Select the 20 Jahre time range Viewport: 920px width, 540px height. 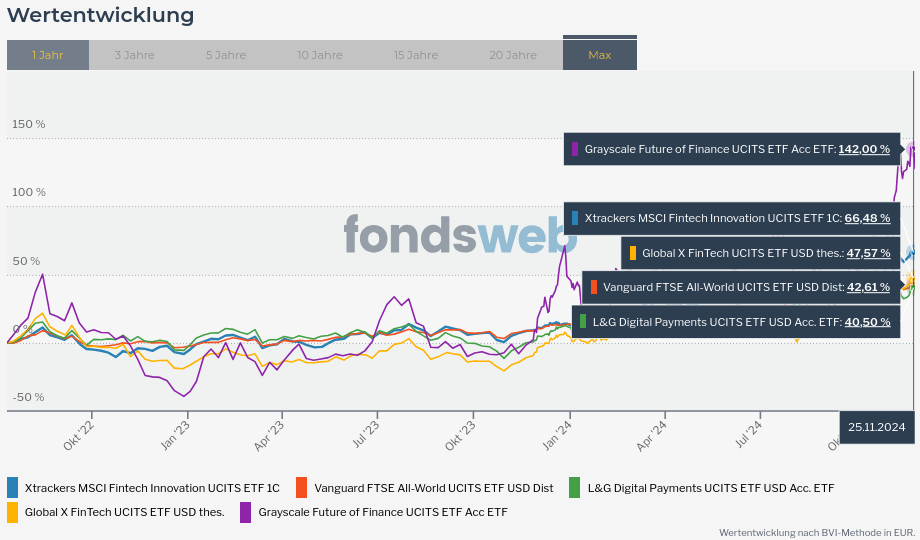coord(513,55)
